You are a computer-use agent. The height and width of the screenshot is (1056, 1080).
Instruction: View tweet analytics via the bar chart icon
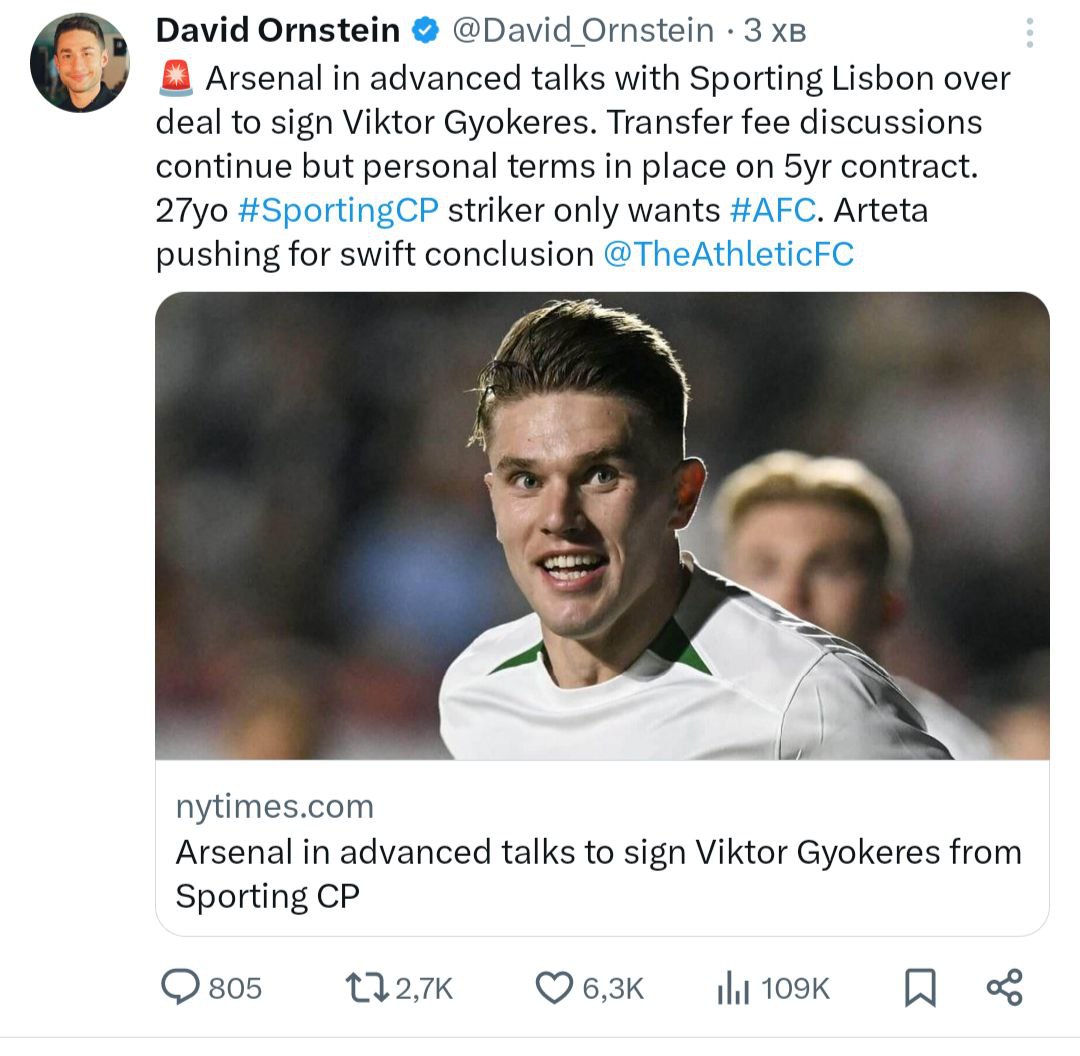(733, 988)
